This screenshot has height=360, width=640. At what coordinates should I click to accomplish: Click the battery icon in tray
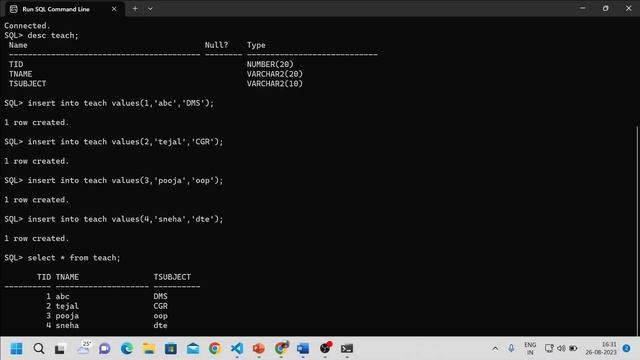tap(573, 349)
